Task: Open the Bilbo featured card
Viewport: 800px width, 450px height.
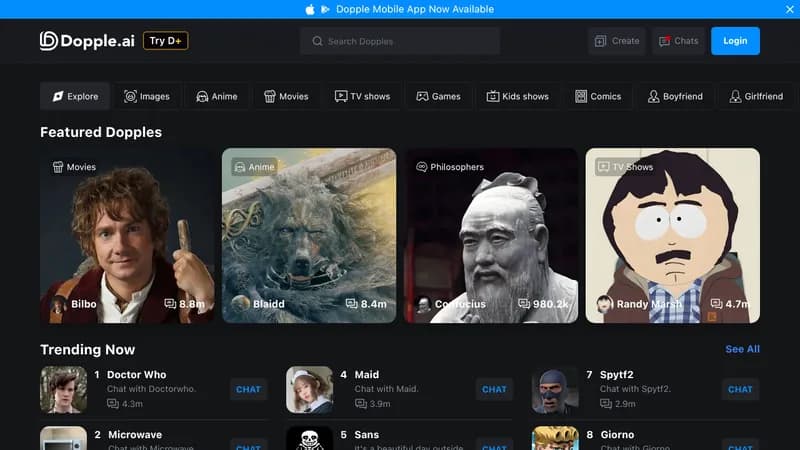Action: [127, 236]
